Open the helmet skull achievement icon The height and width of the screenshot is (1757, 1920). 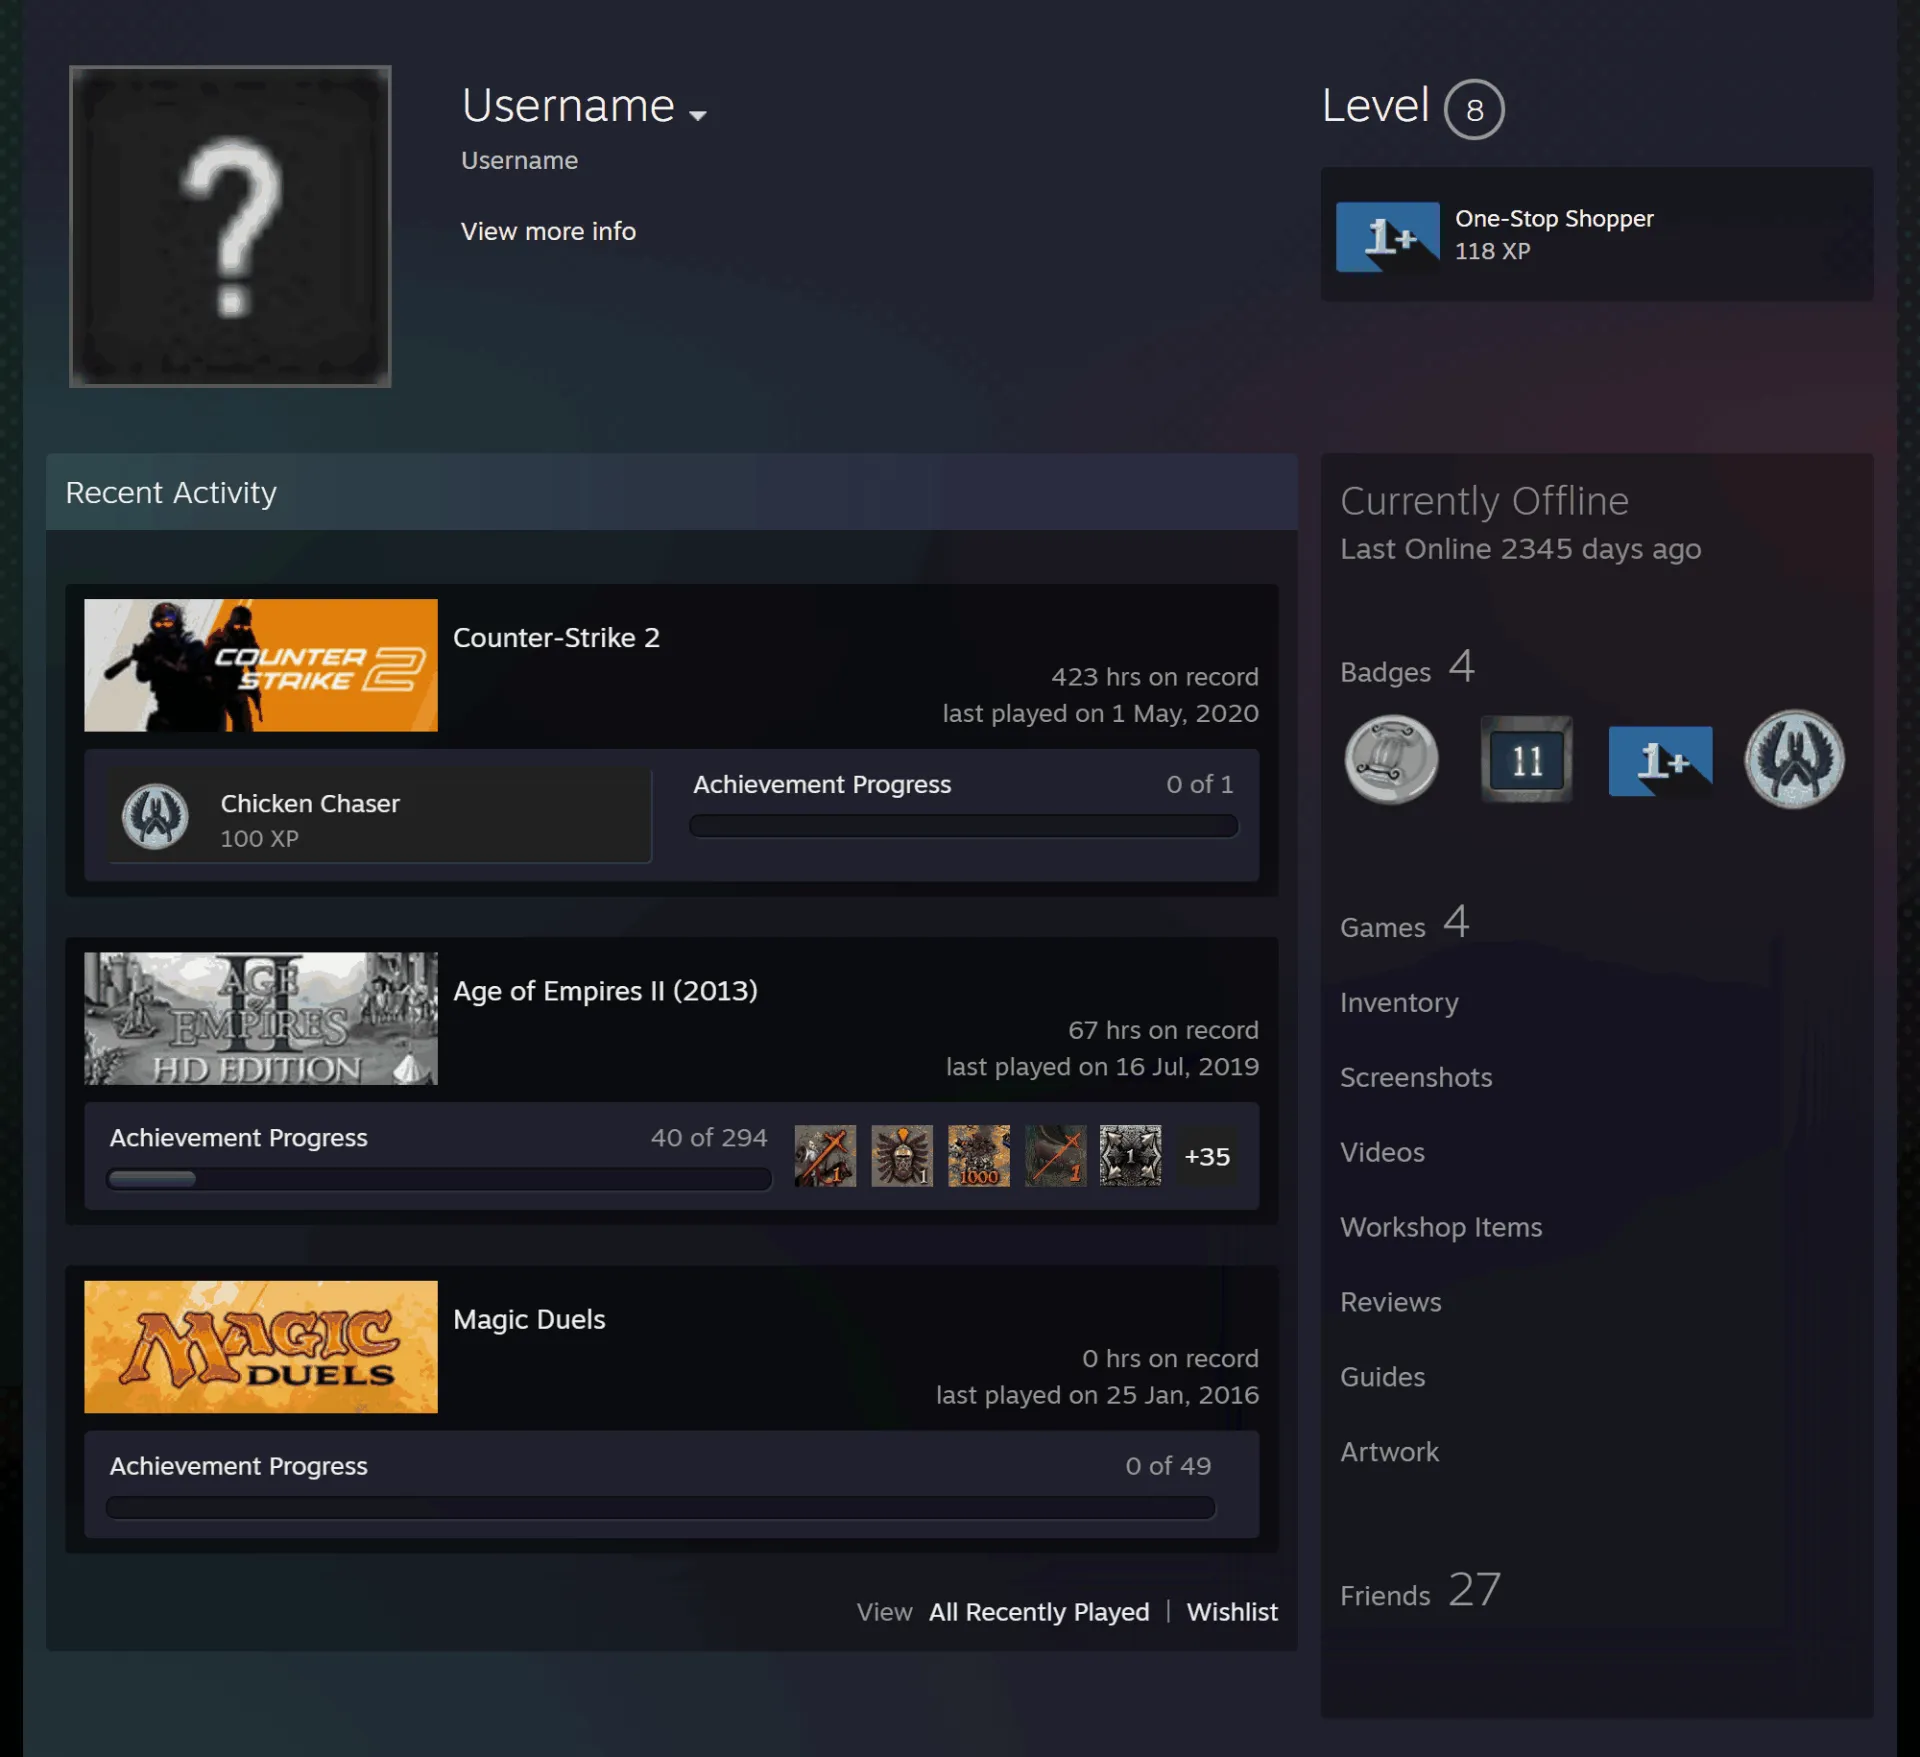click(902, 1156)
